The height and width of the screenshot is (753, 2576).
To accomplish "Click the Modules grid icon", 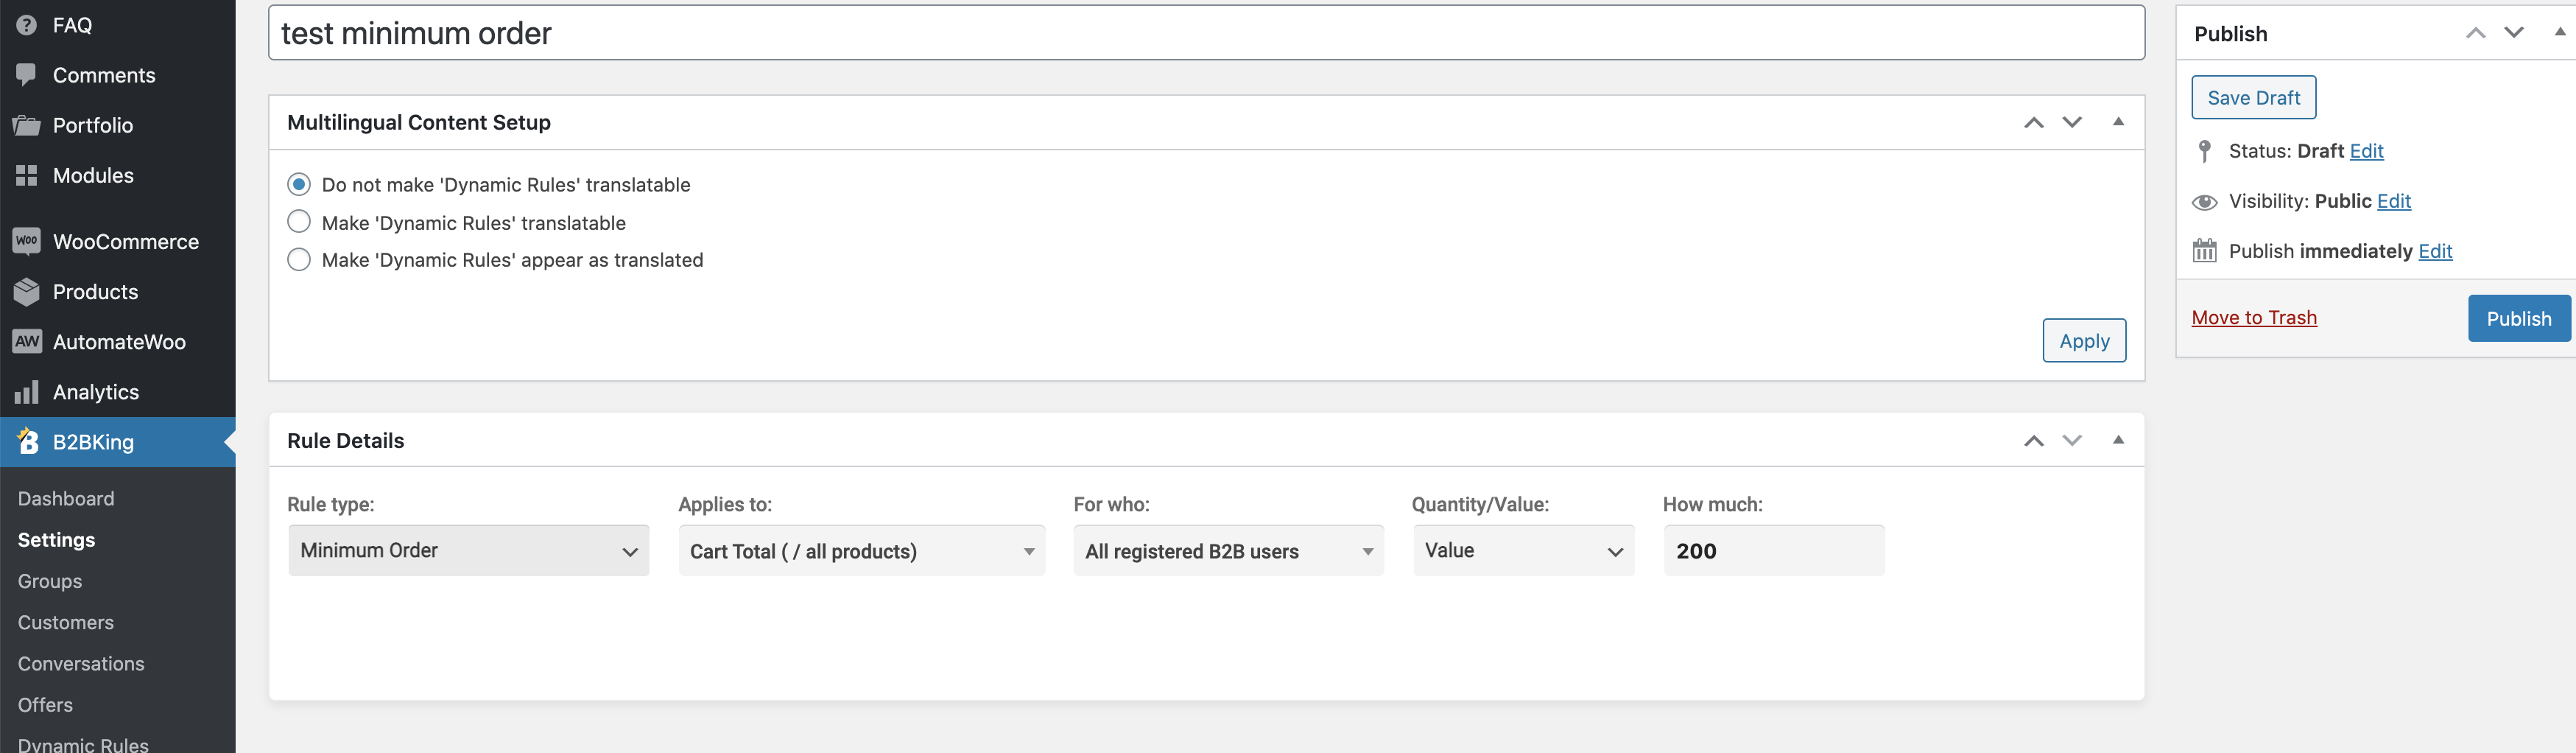I will (27, 175).
